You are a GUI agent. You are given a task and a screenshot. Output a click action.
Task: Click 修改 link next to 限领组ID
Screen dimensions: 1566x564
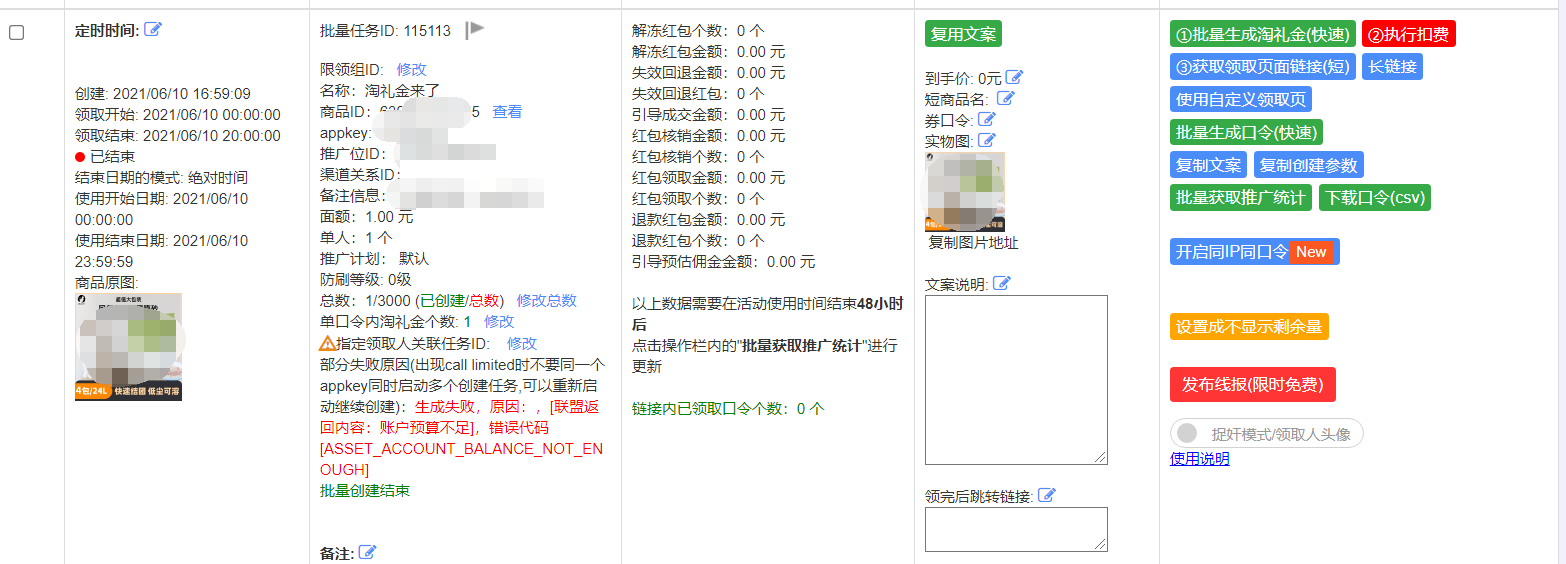click(x=412, y=69)
